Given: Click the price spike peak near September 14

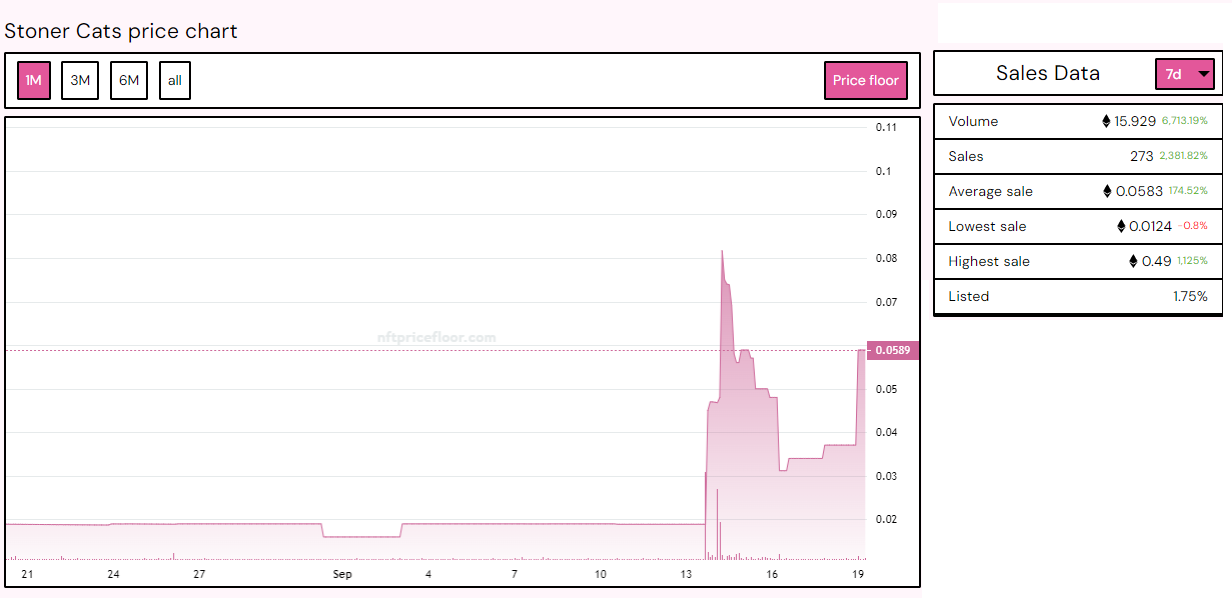Looking at the screenshot, I should (x=723, y=252).
